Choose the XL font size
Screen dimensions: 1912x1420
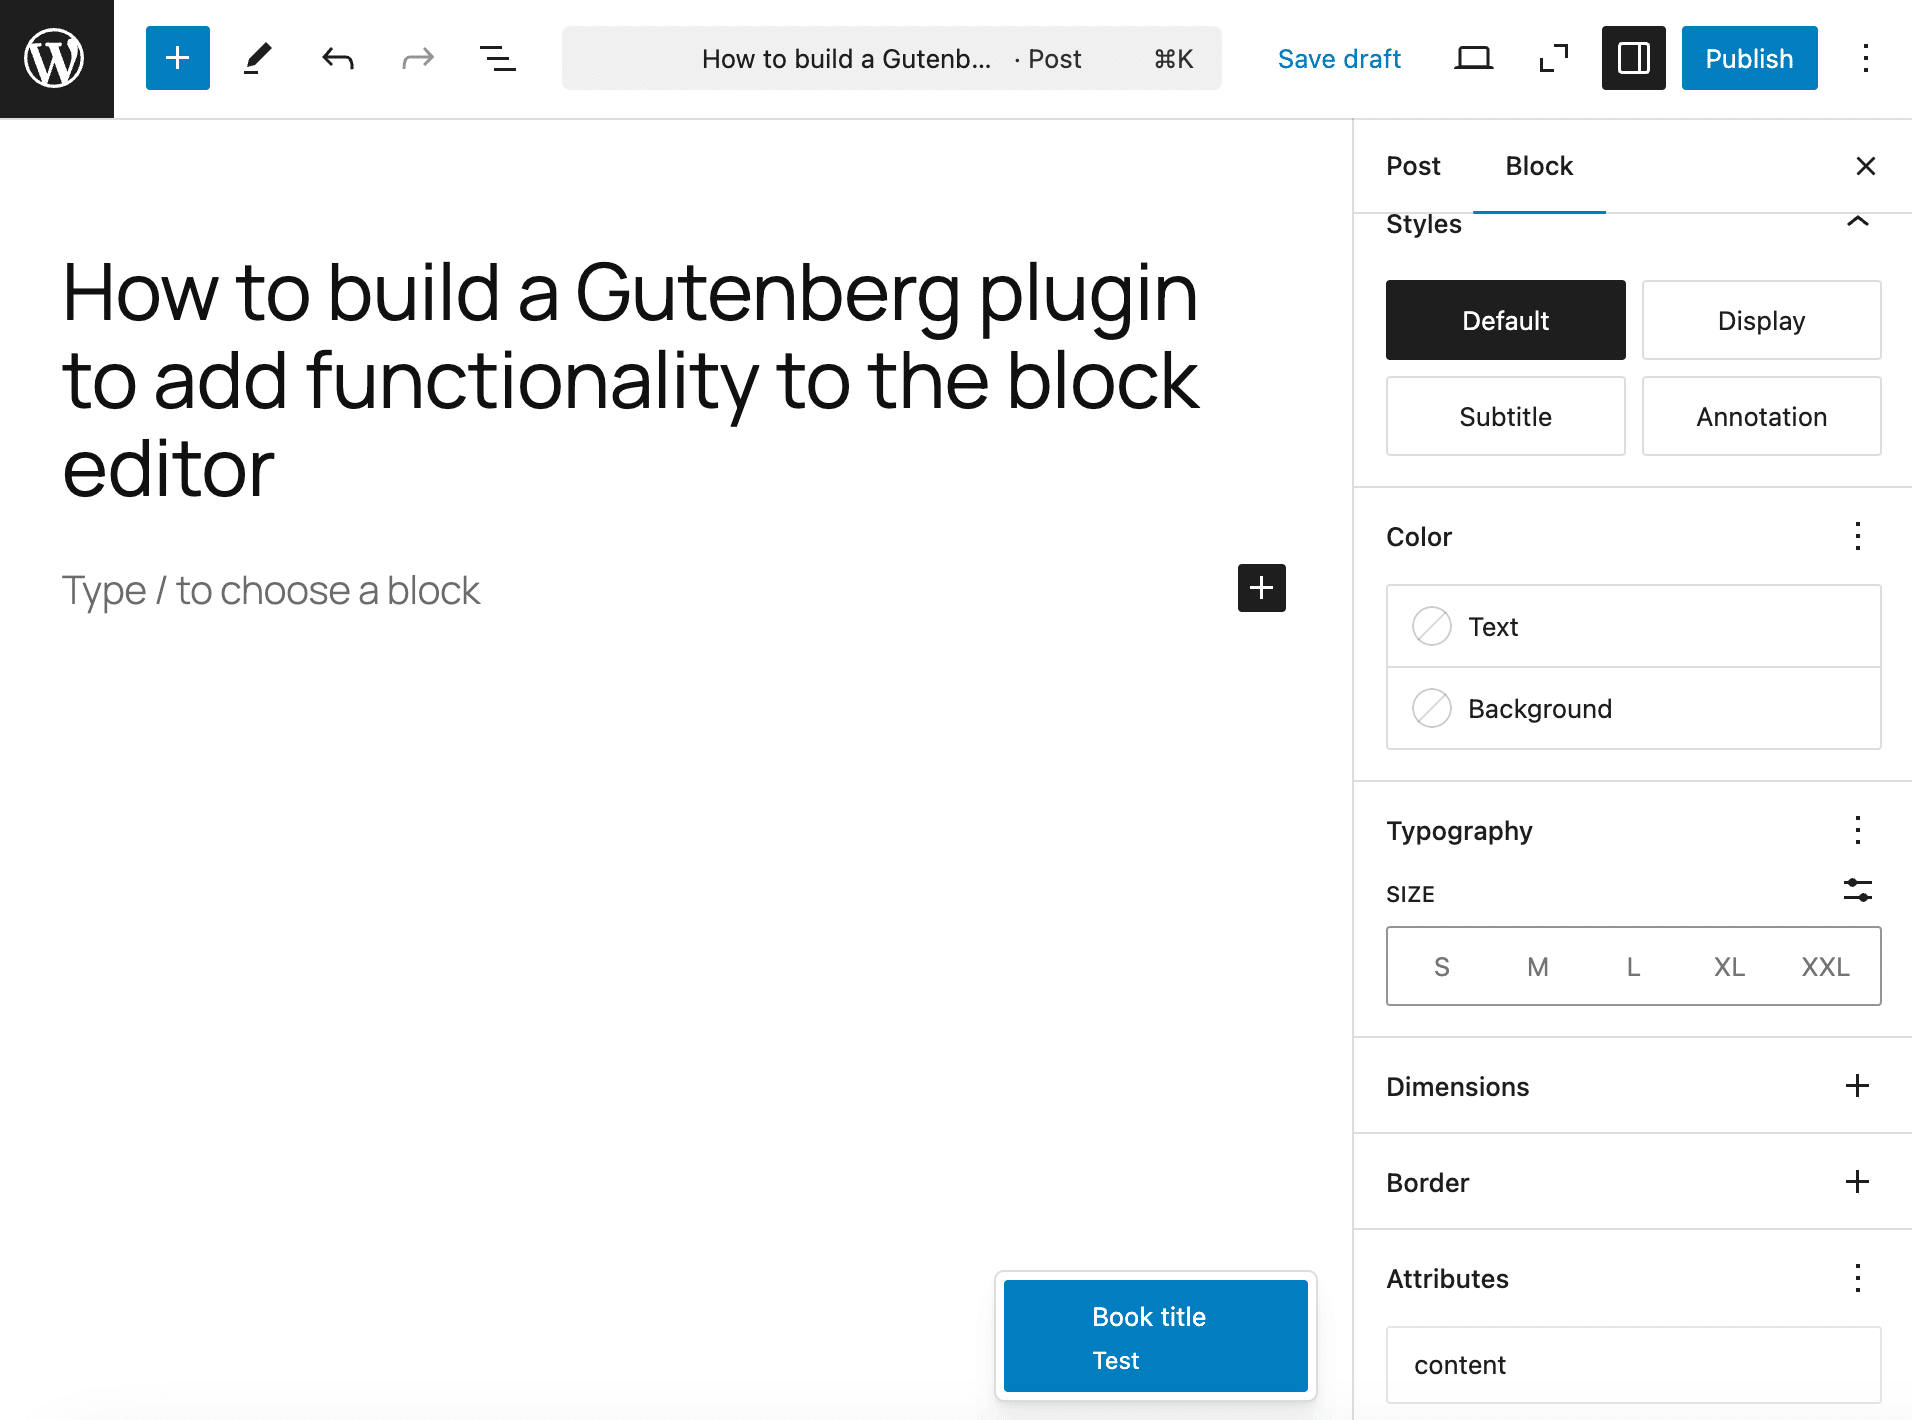pyautogui.click(x=1729, y=966)
